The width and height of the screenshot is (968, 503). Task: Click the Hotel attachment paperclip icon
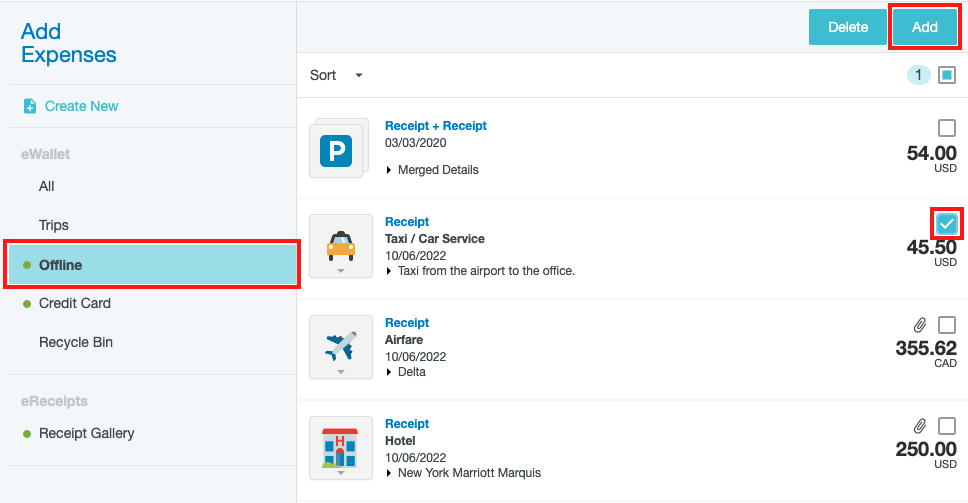[x=920, y=426]
